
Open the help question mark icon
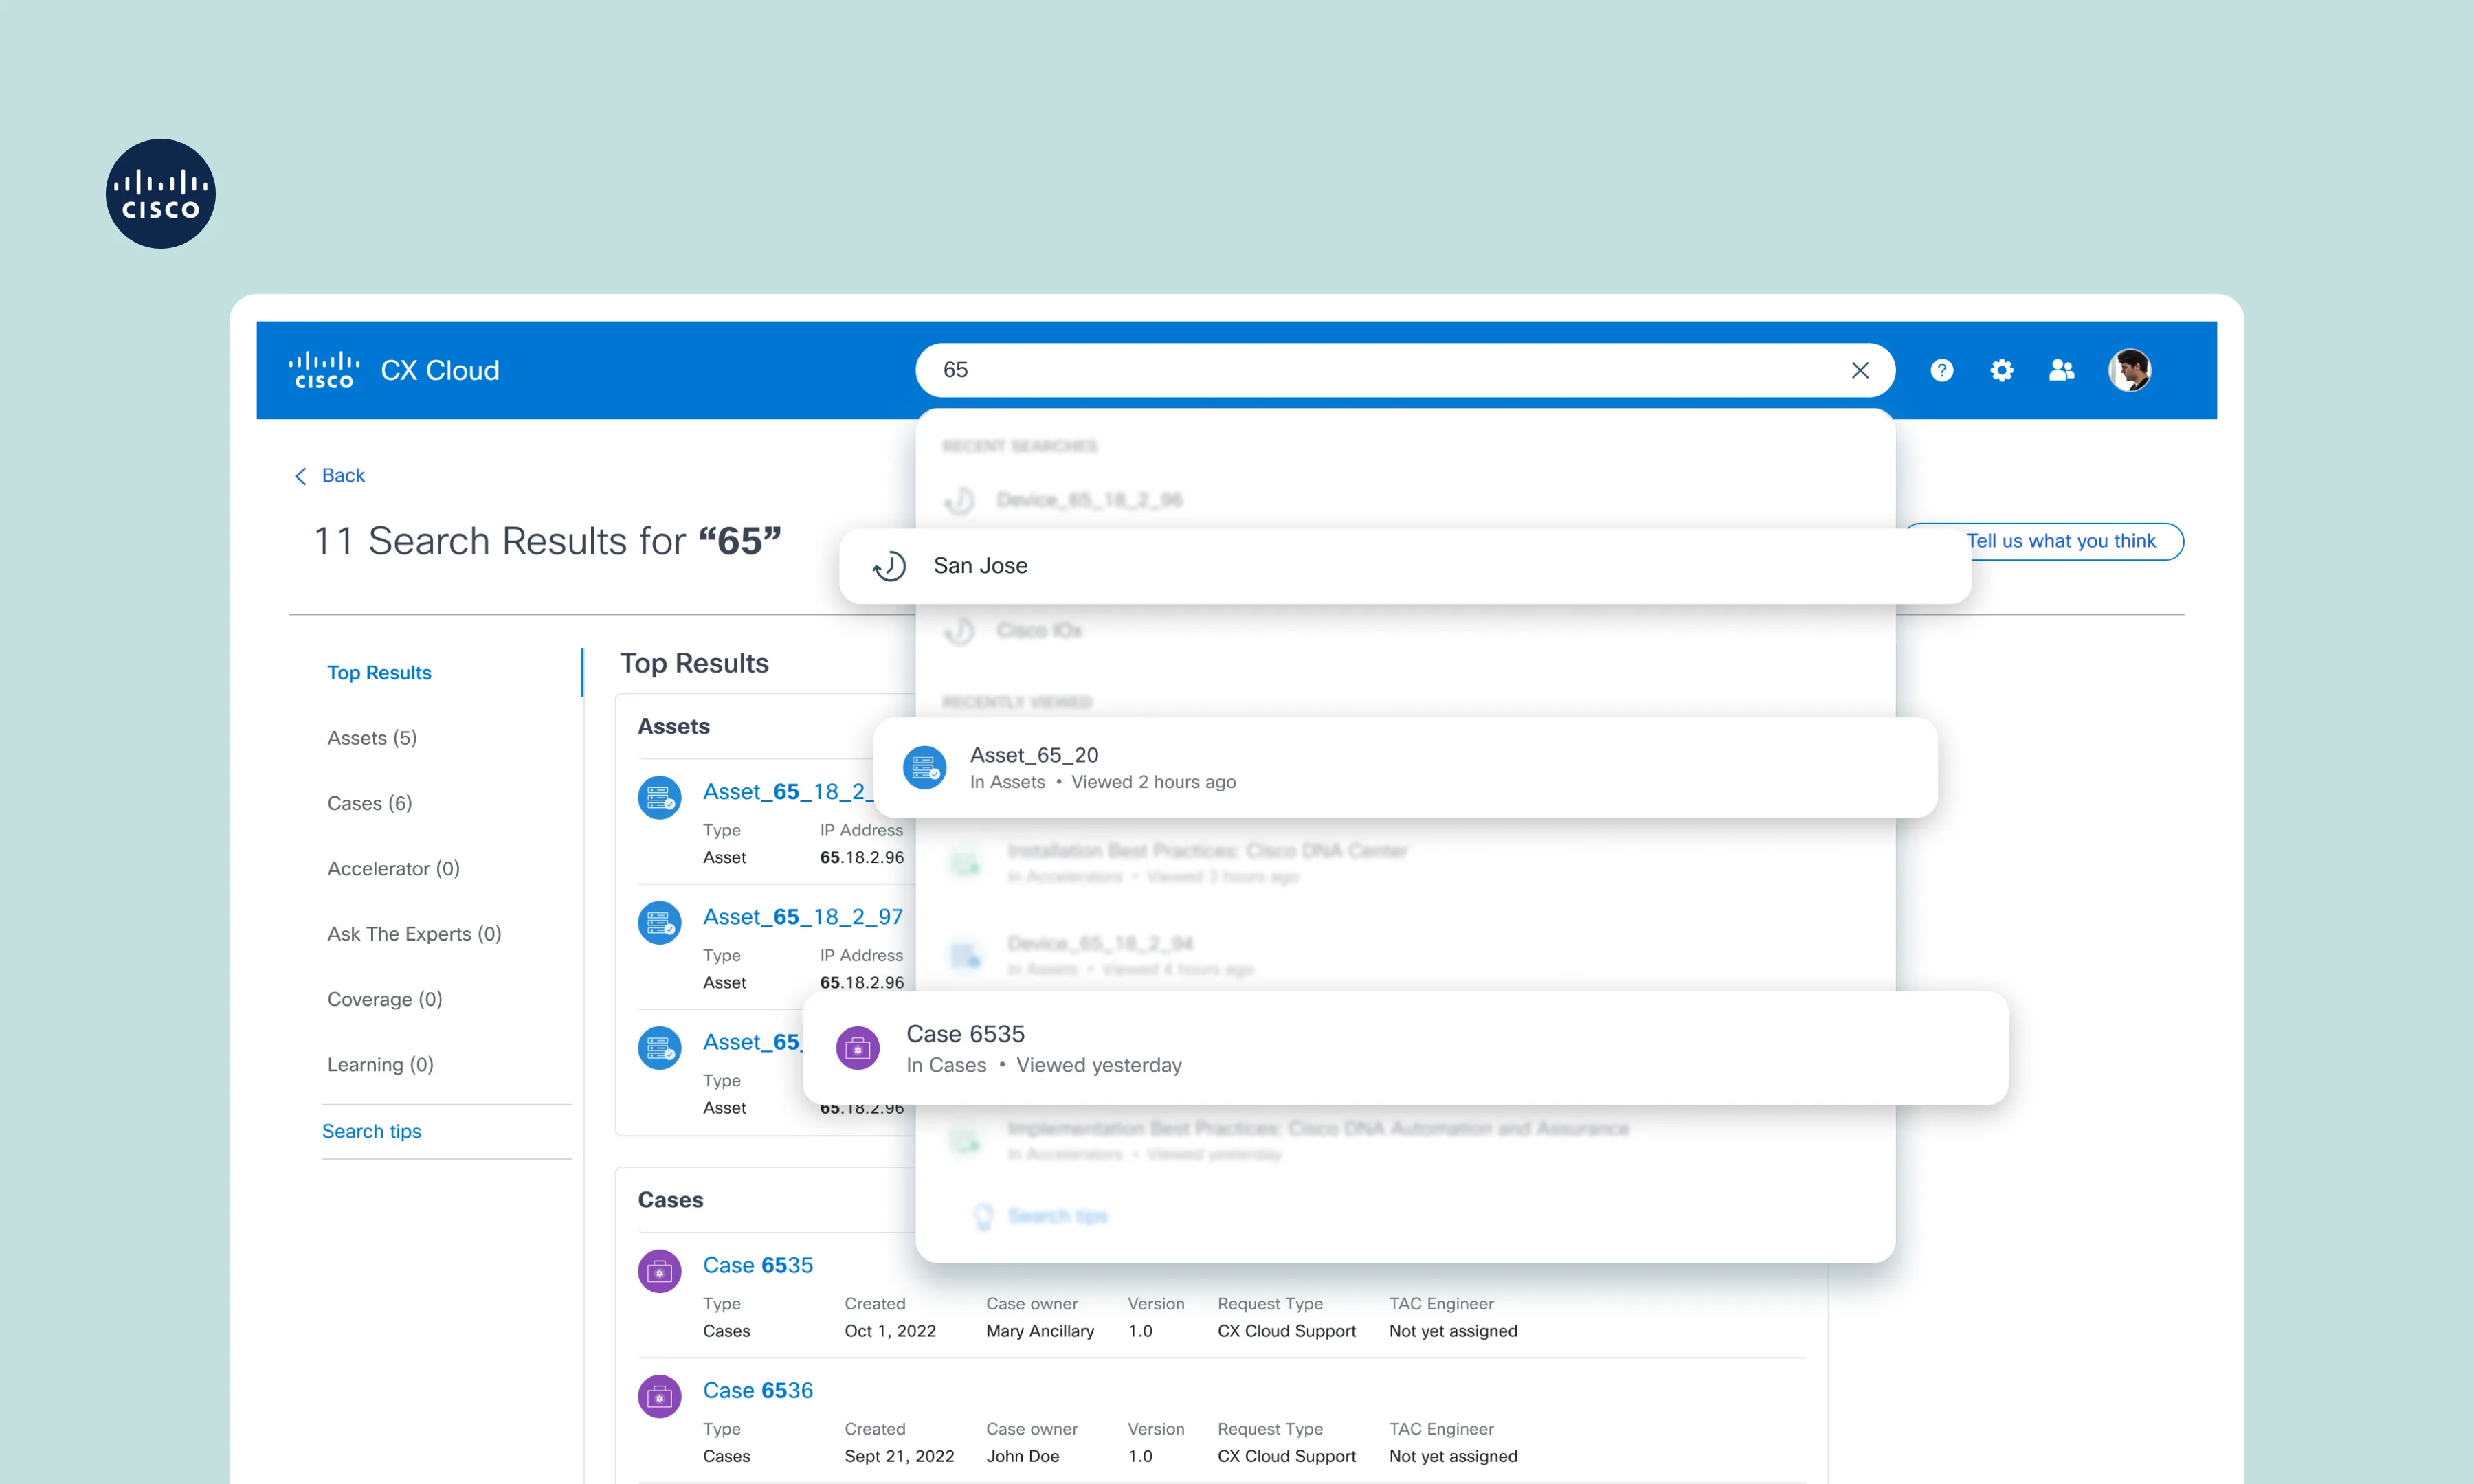[x=1941, y=370]
